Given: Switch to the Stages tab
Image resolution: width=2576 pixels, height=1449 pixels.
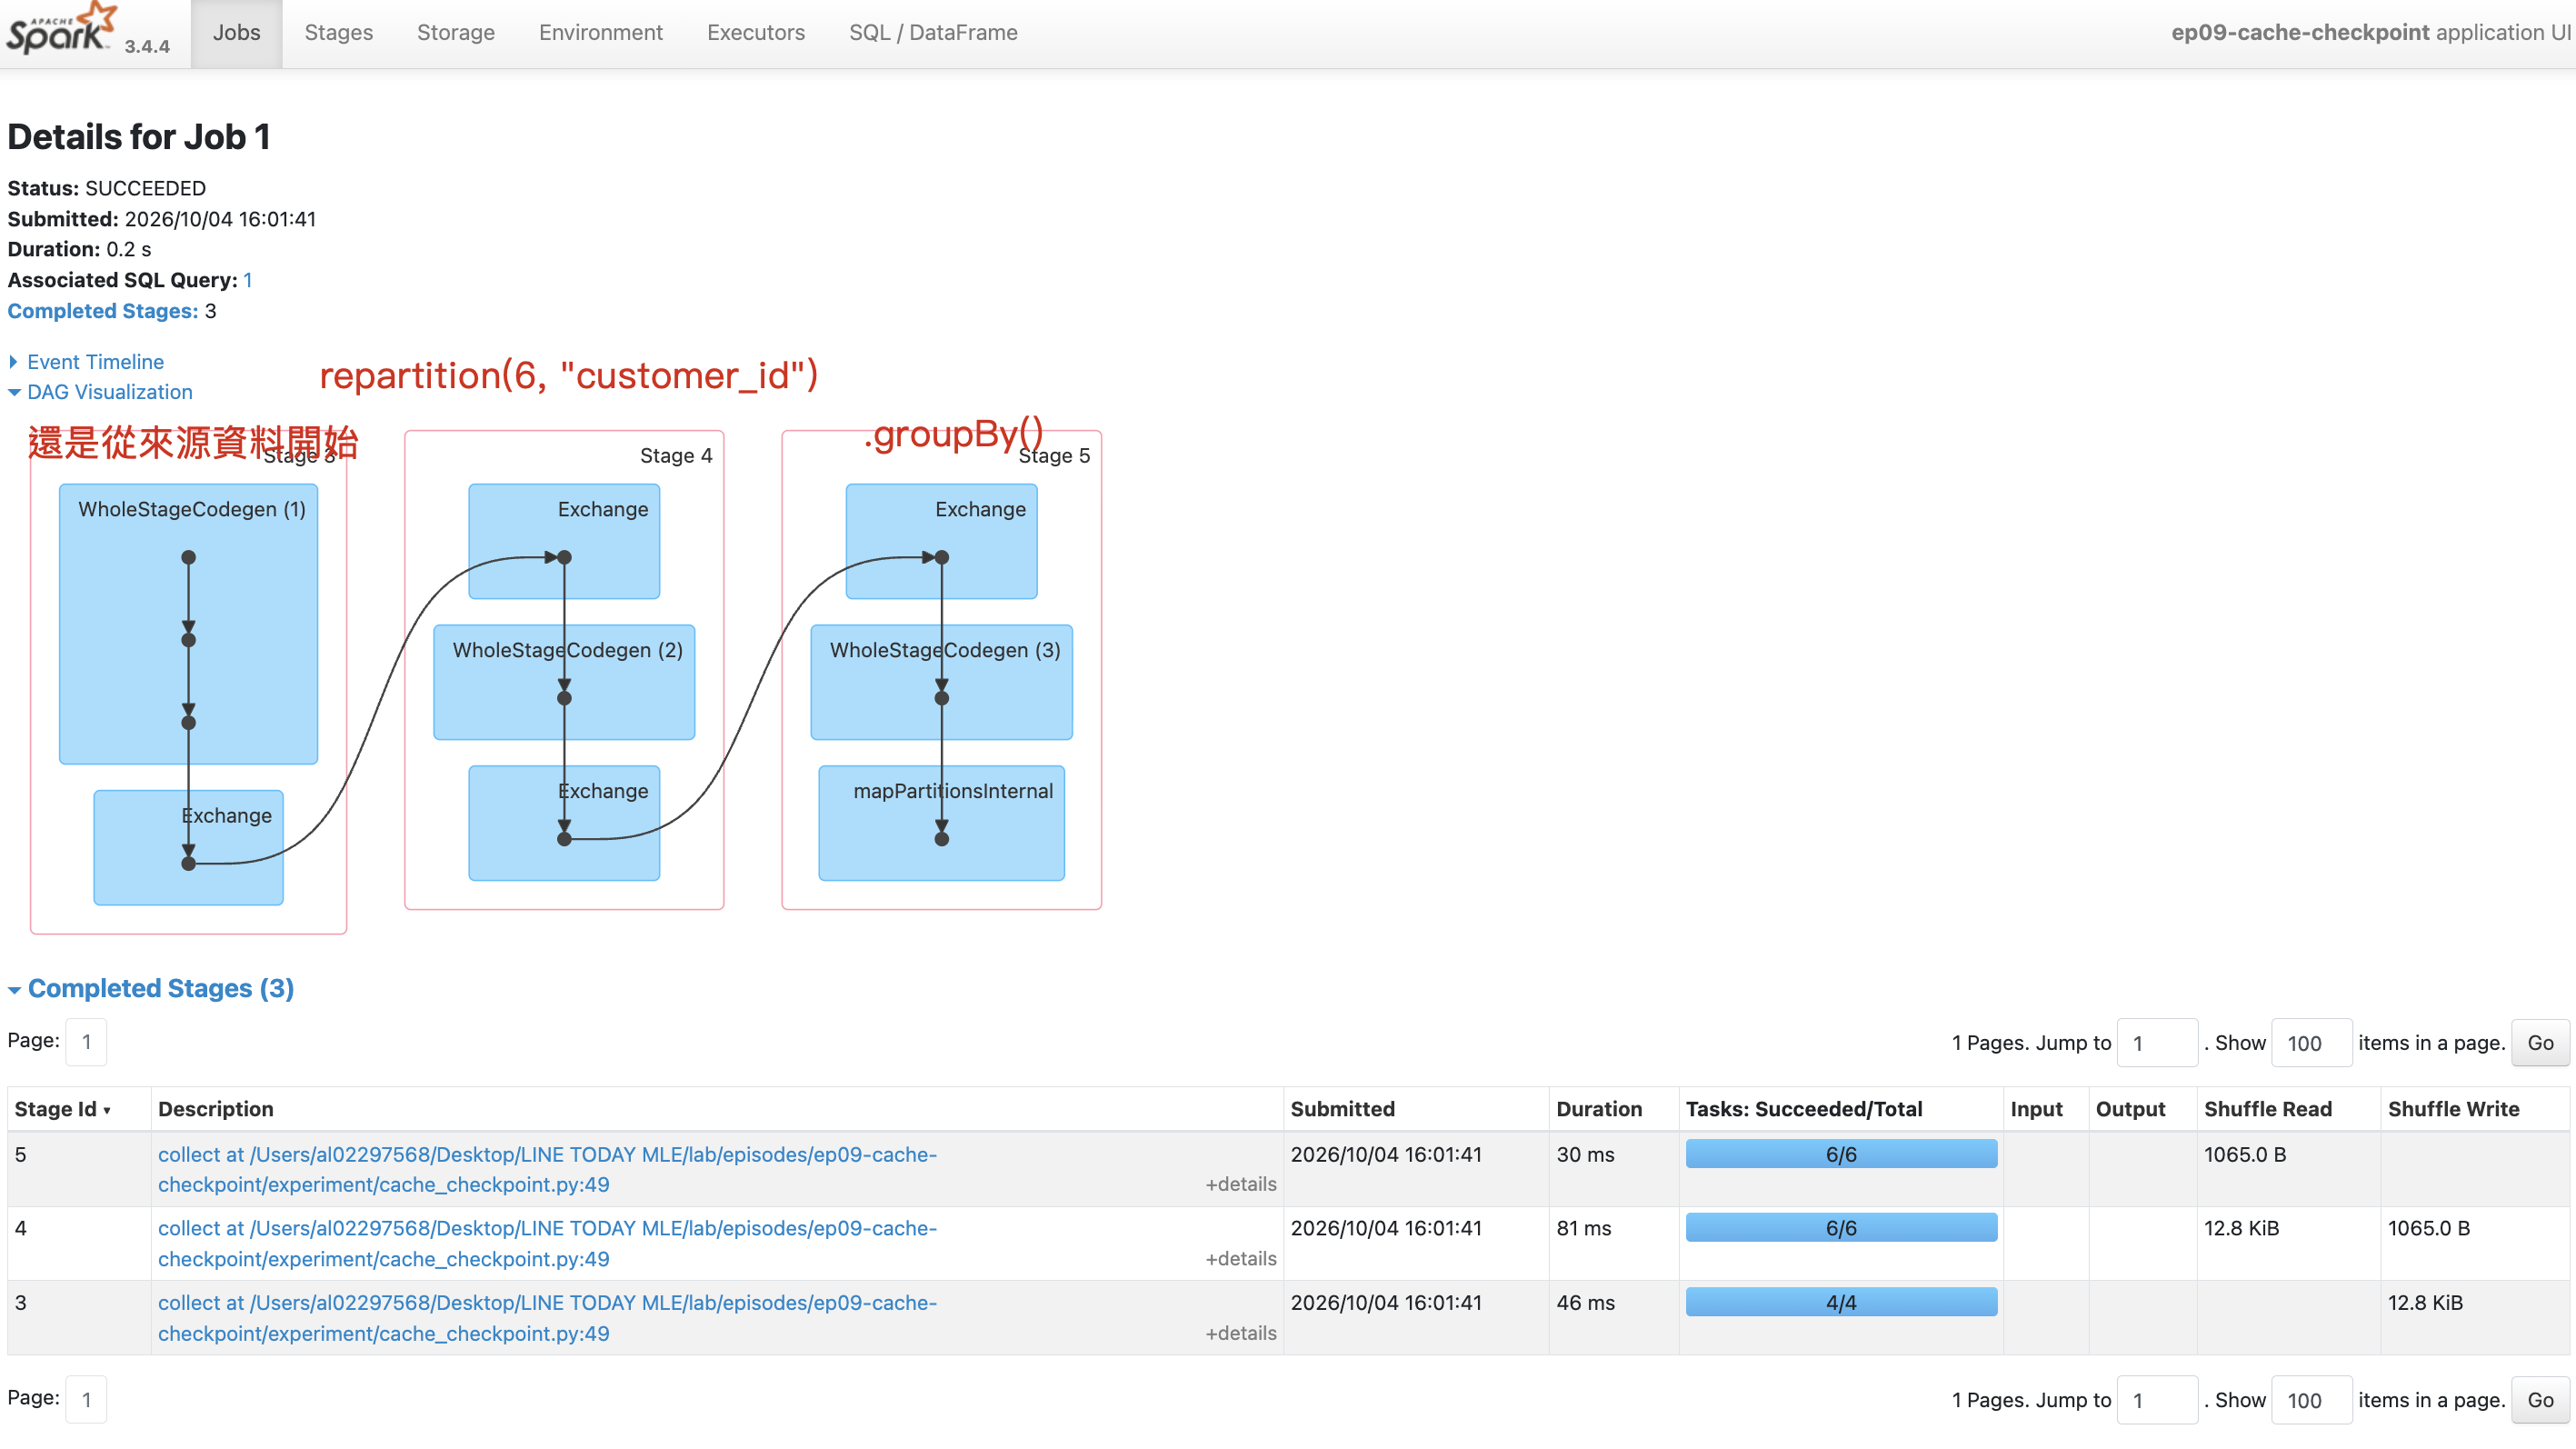Looking at the screenshot, I should pos(338,33).
